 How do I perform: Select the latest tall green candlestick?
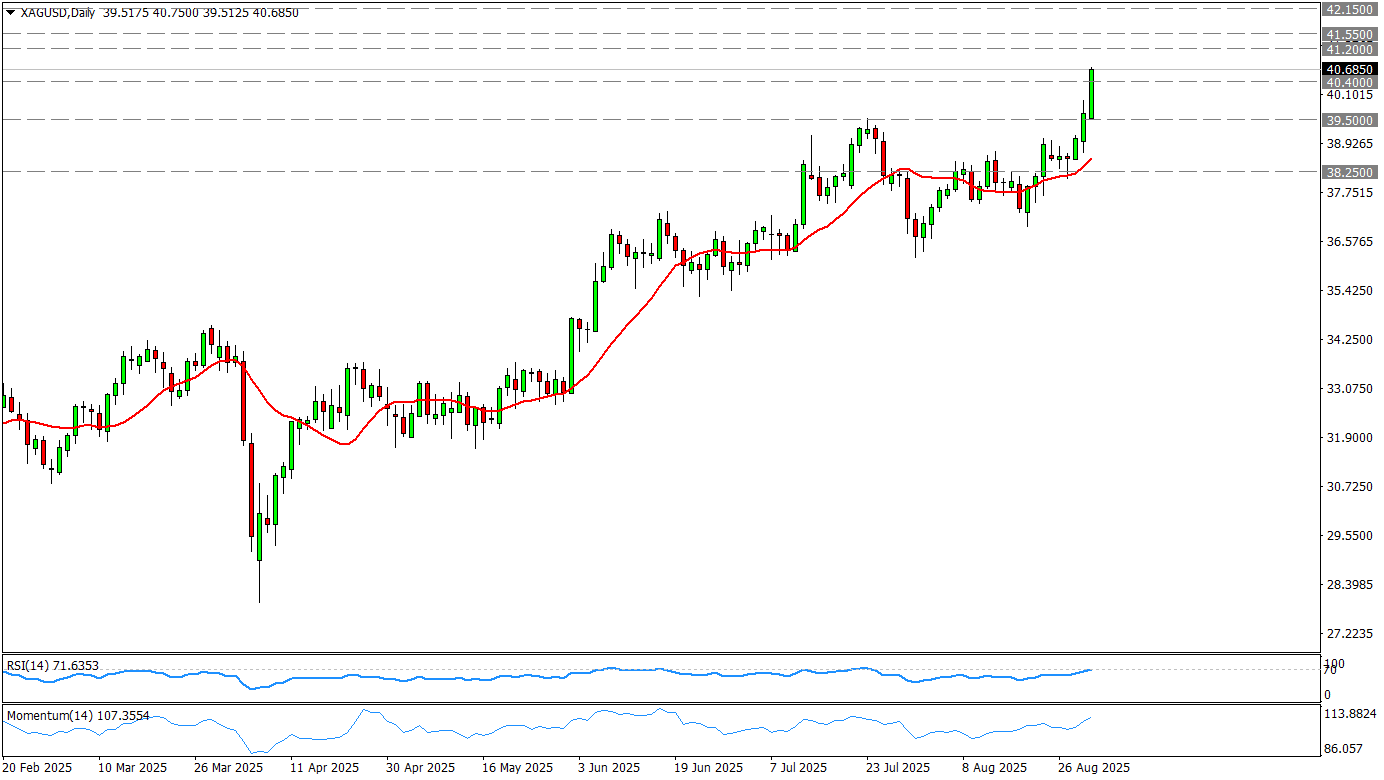pyautogui.click(x=1091, y=94)
